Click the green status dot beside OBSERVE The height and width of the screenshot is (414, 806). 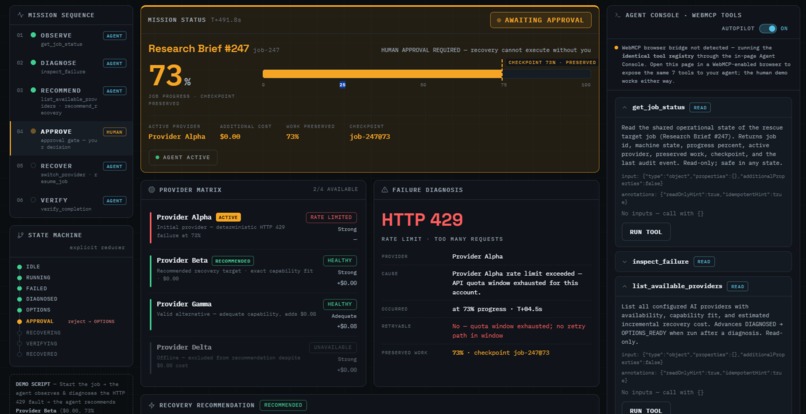(33, 35)
